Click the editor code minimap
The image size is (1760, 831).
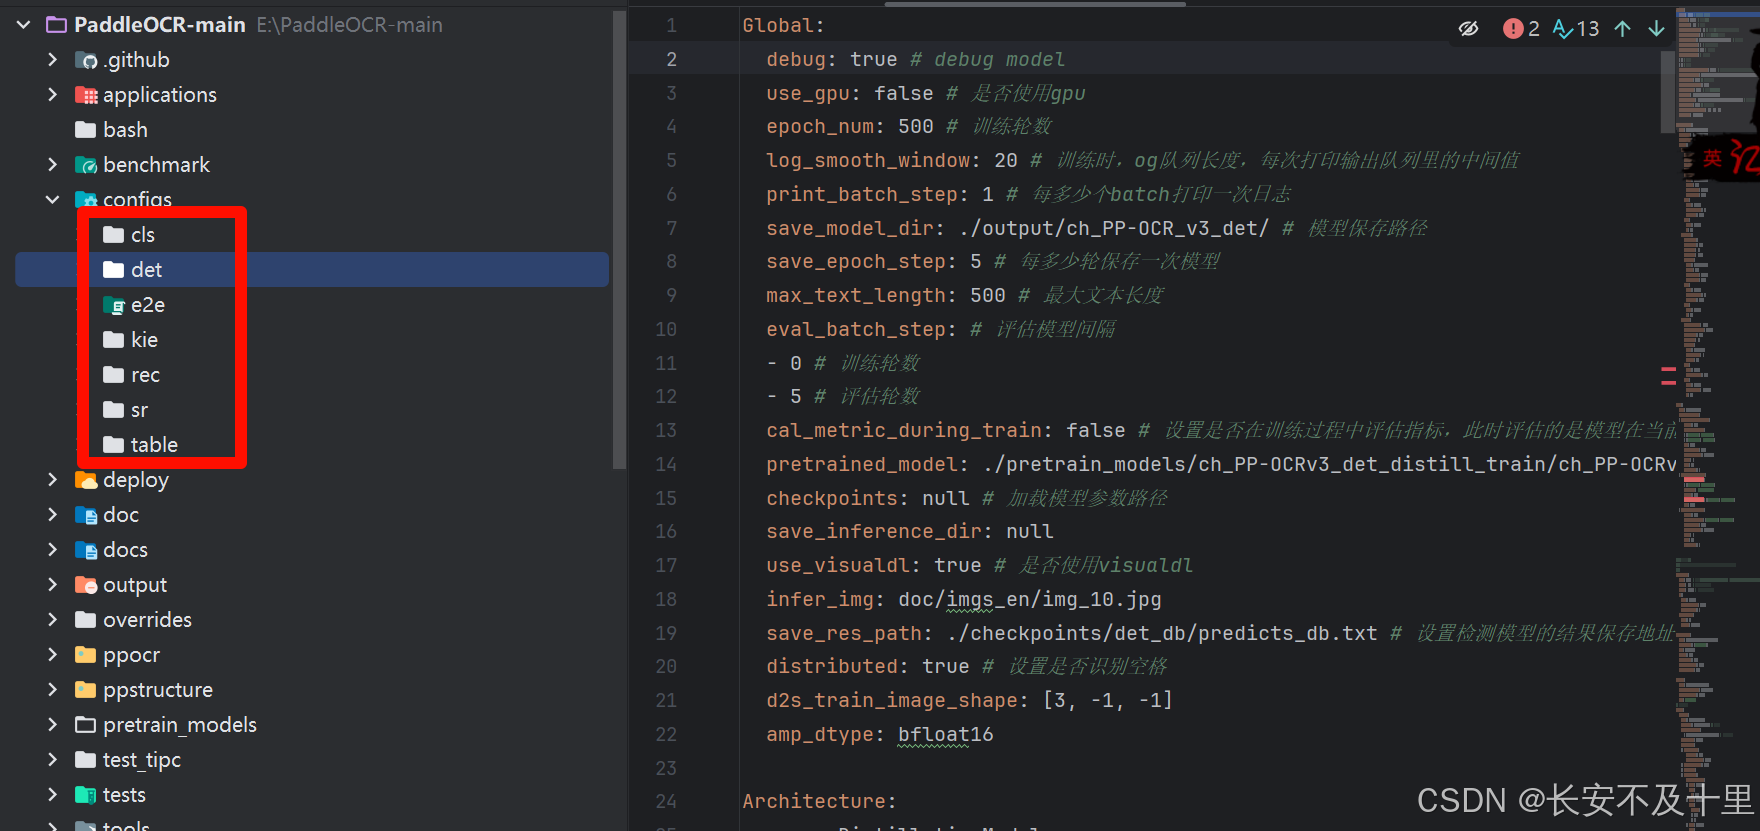point(1718,420)
